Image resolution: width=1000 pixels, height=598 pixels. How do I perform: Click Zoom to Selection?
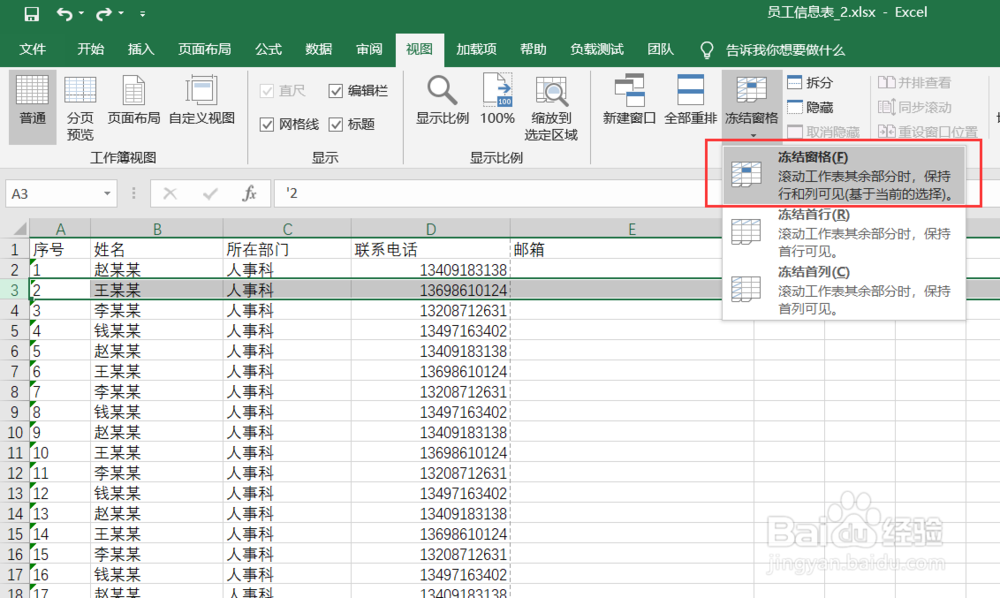click(x=552, y=105)
